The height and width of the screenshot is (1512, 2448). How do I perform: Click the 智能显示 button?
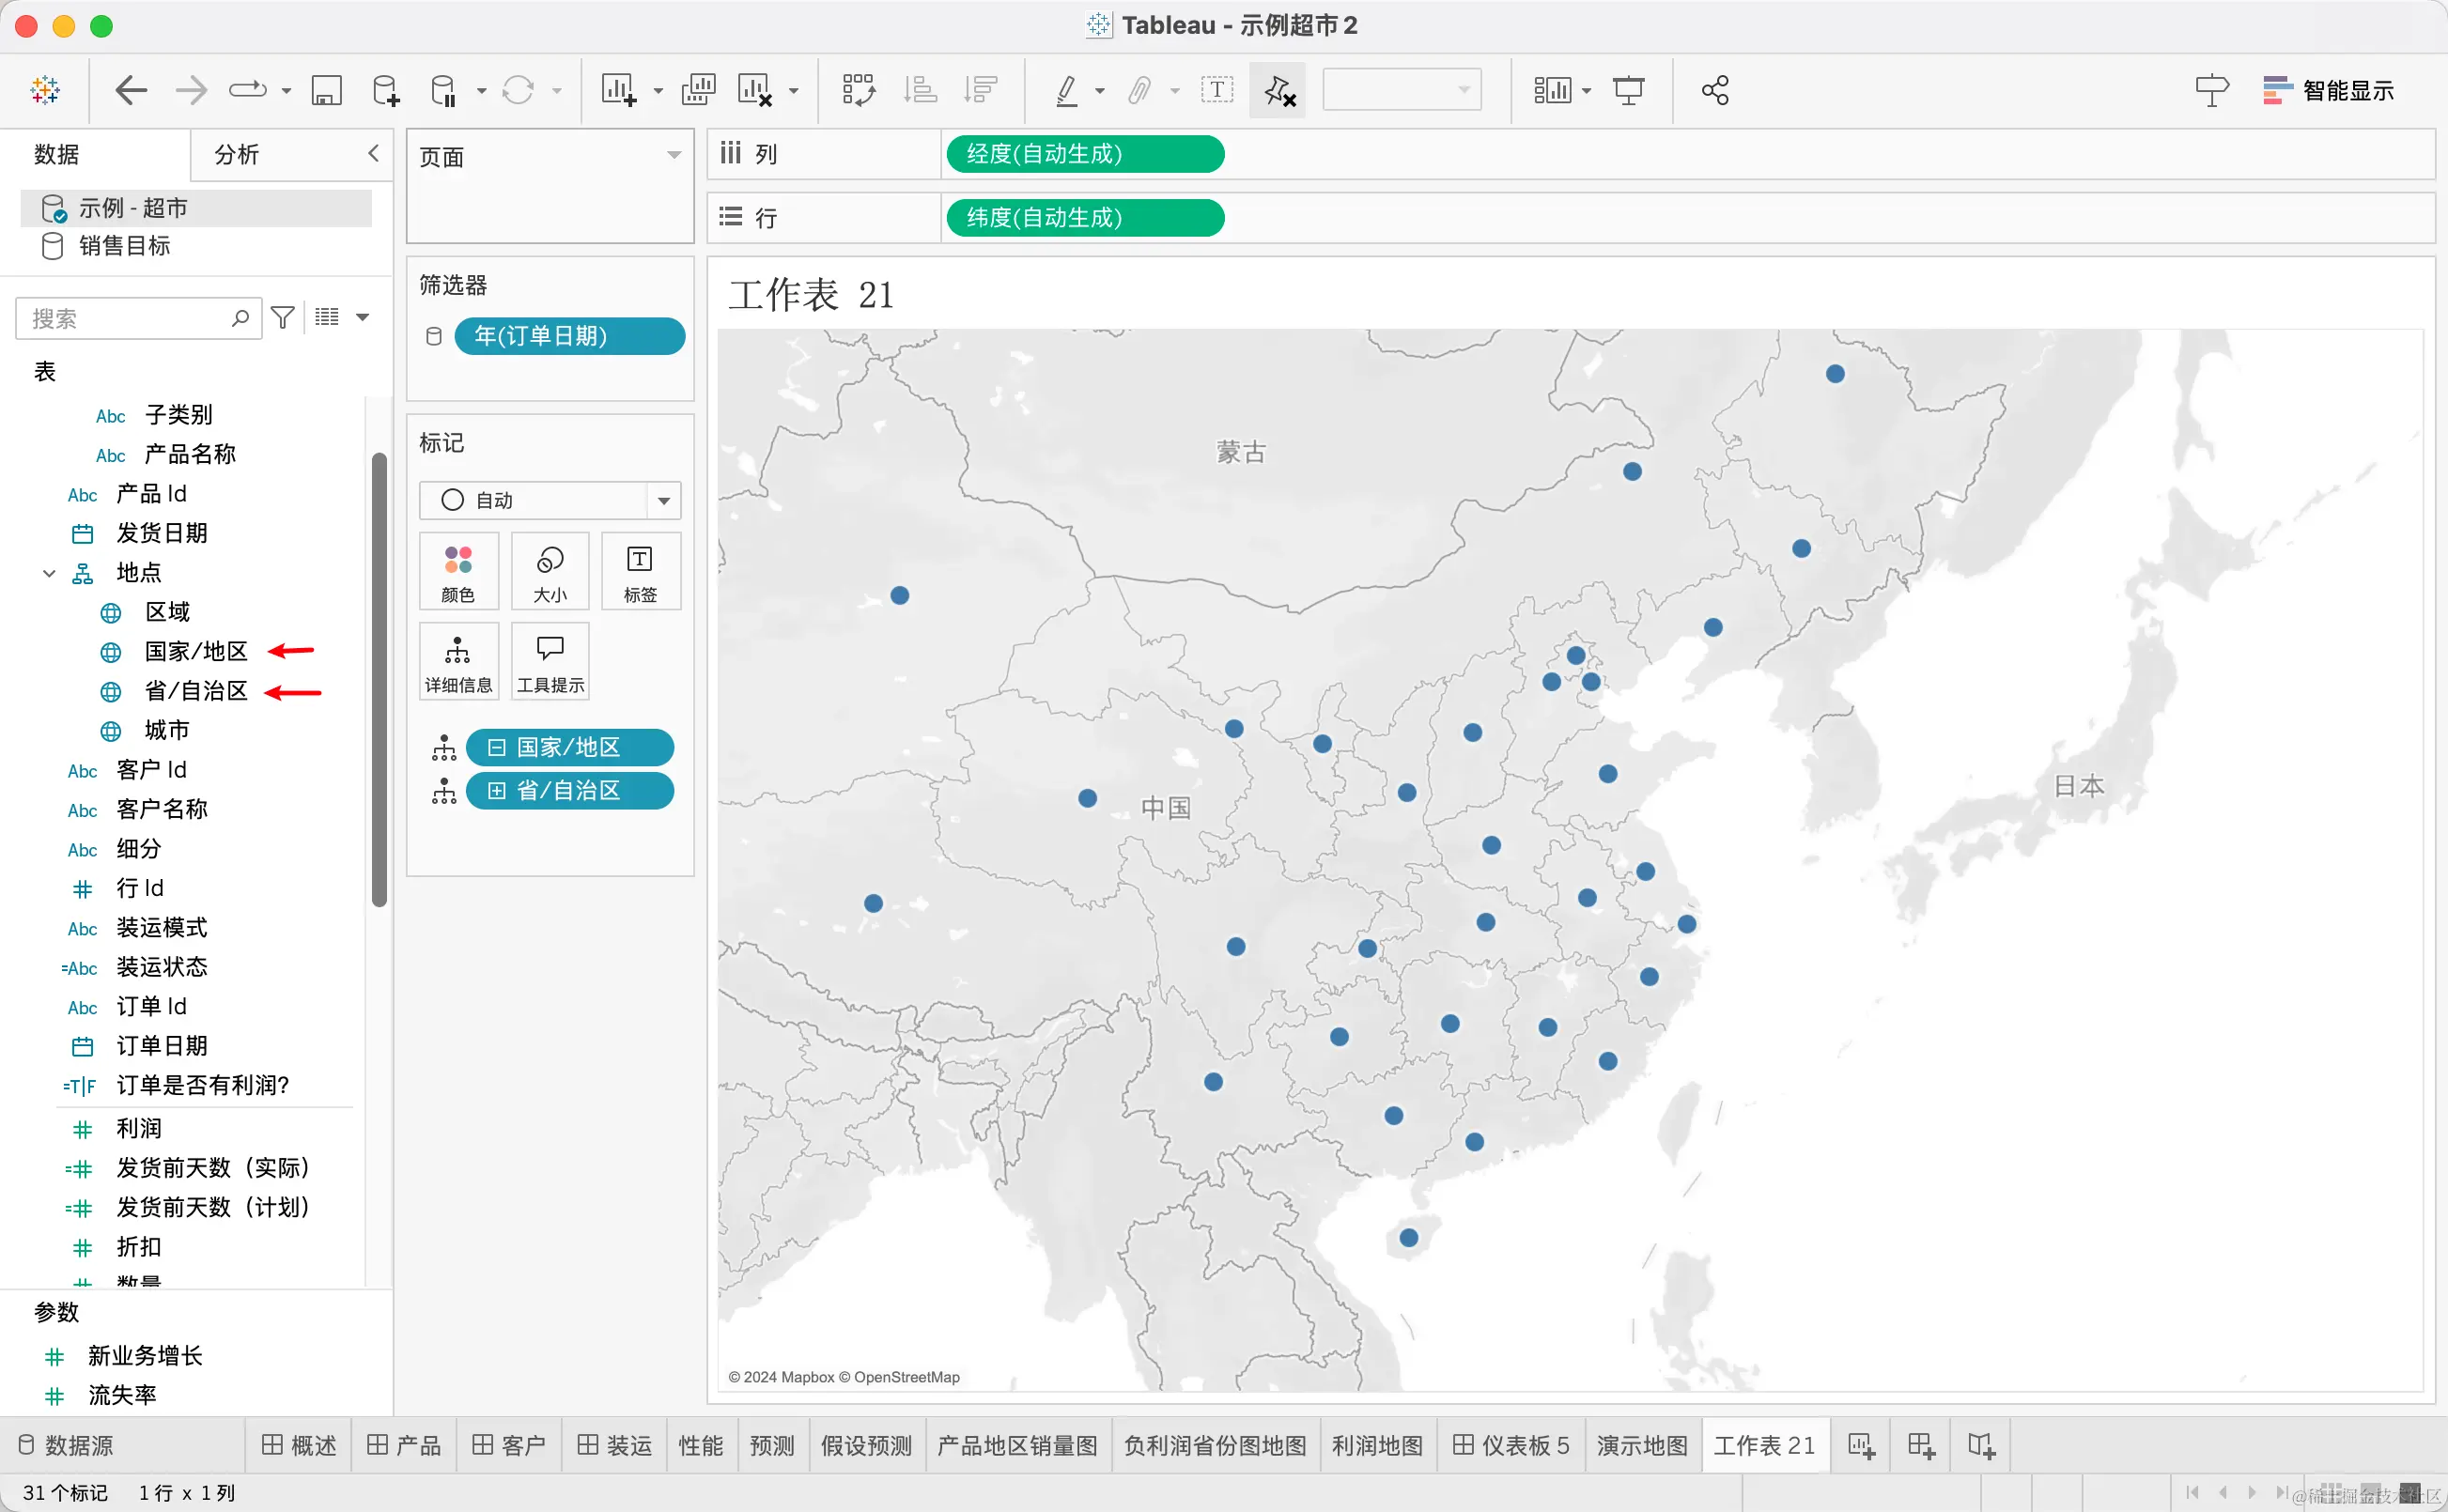pos(2328,91)
